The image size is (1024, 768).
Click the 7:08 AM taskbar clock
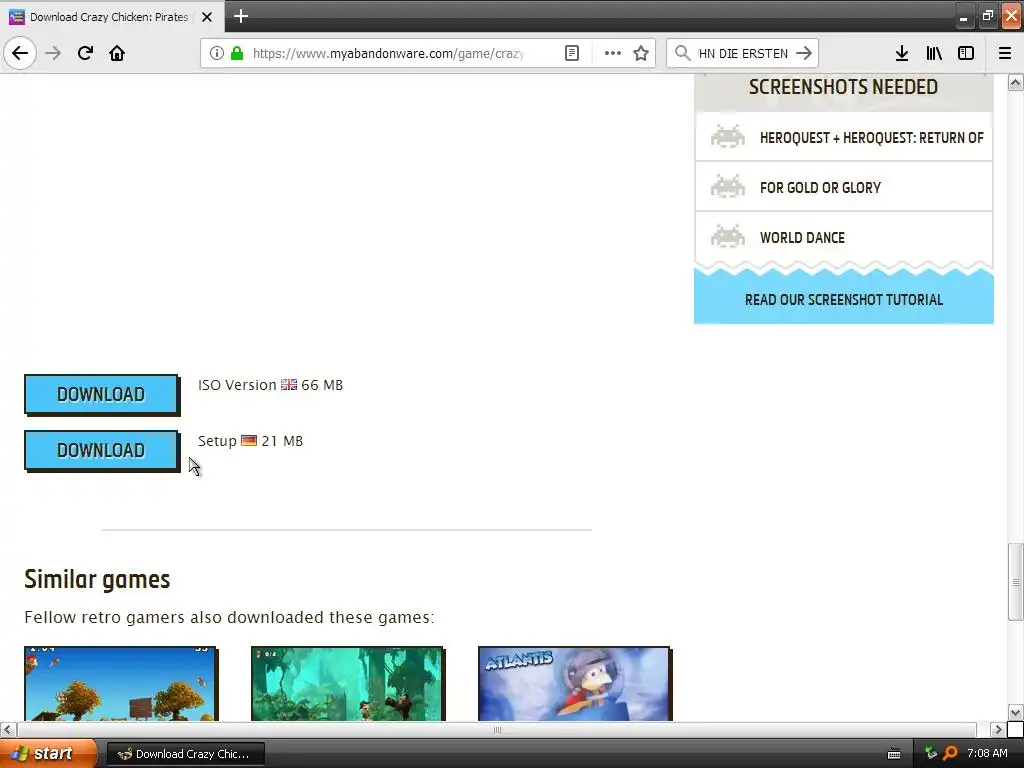coord(987,754)
